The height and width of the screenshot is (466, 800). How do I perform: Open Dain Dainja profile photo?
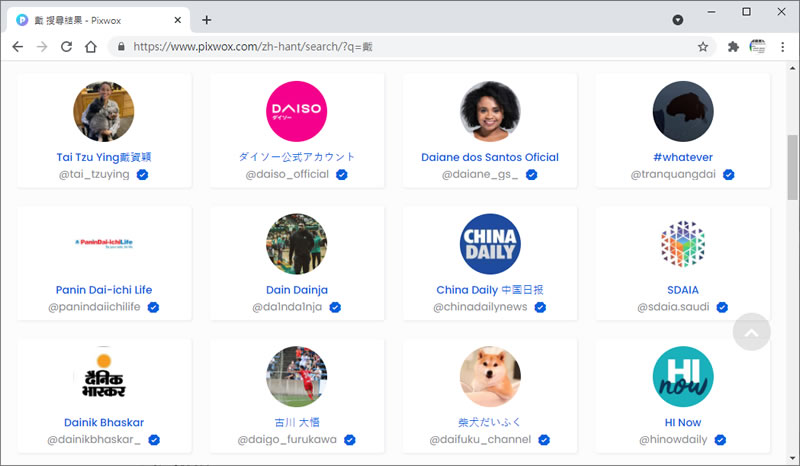(296, 244)
